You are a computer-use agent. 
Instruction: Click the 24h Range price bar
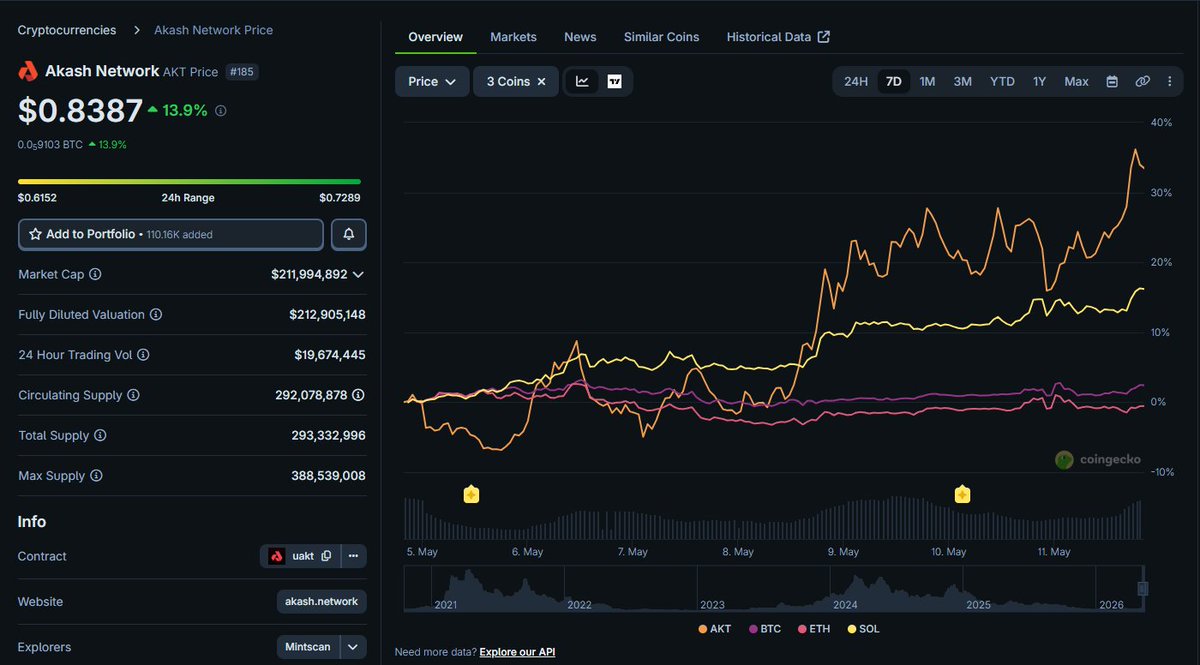(189, 181)
